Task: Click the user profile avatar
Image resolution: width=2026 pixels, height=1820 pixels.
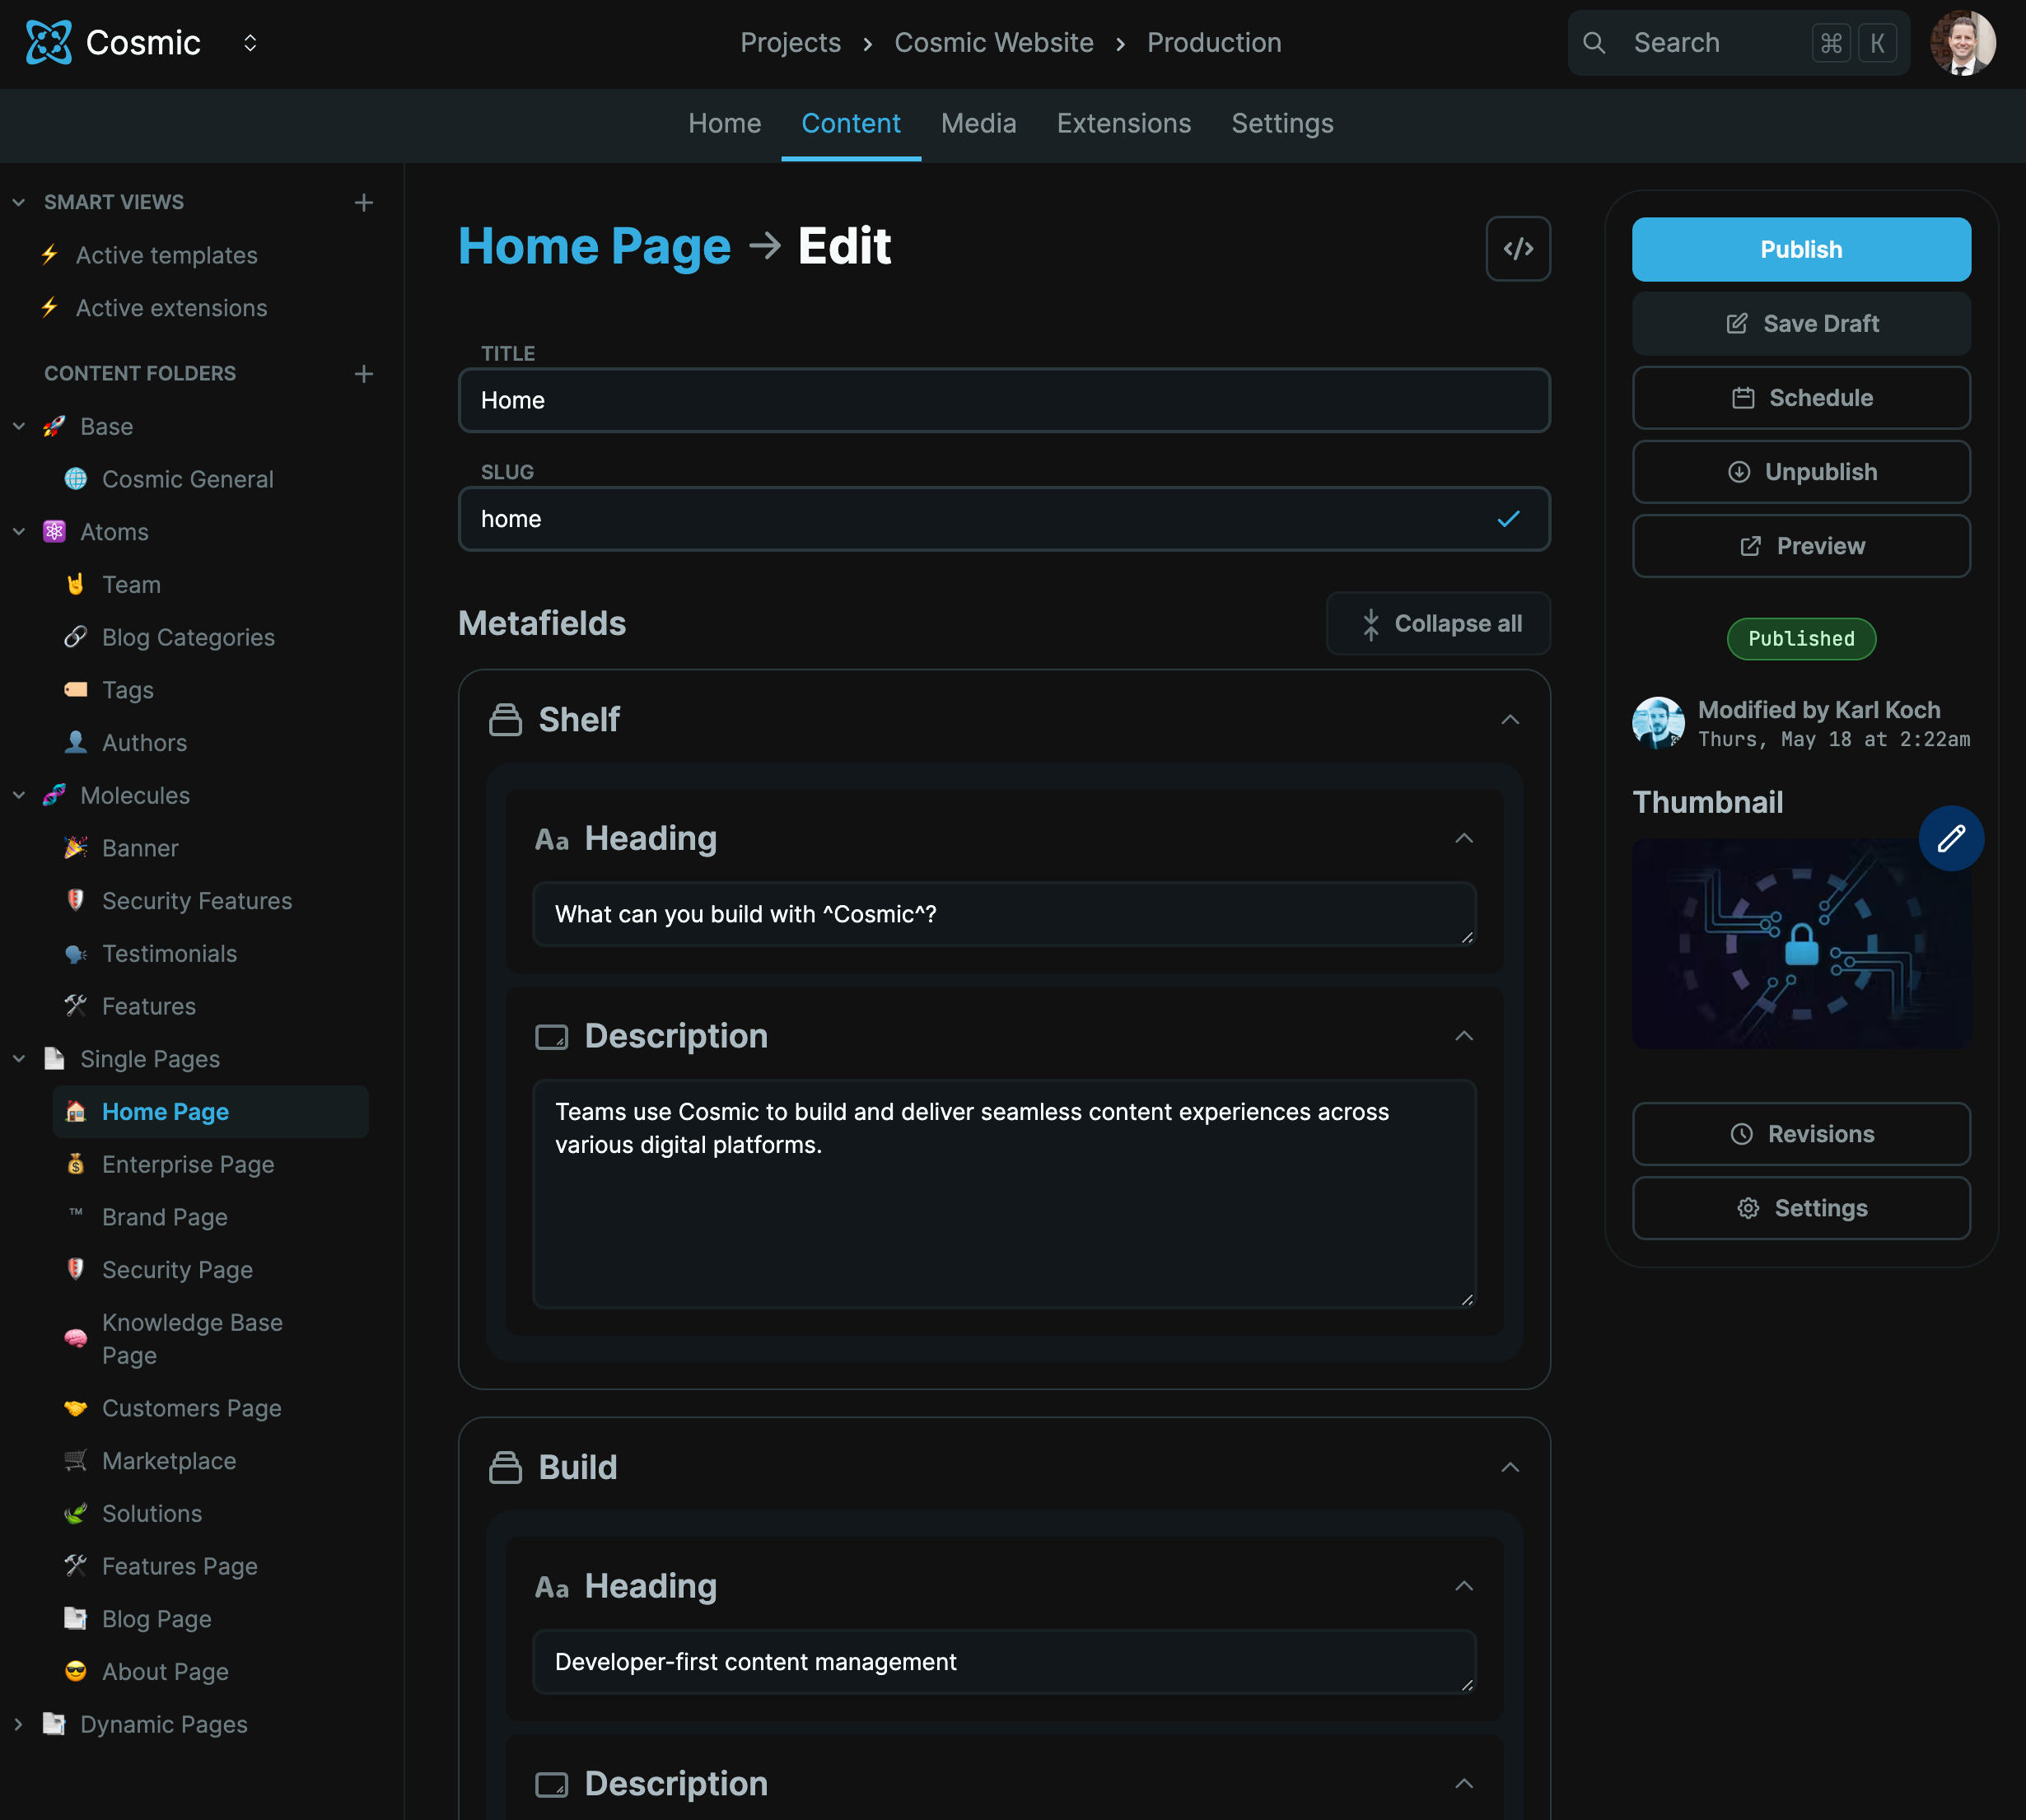Action: pyautogui.click(x=1962, y=43)
